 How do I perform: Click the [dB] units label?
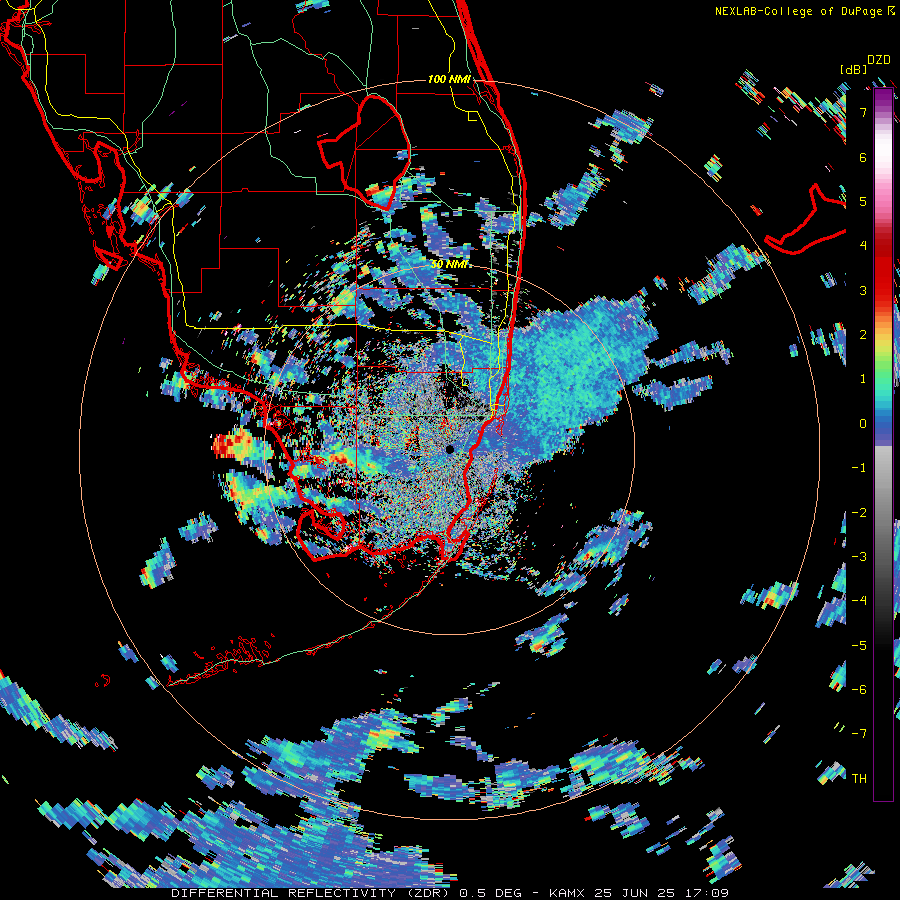[854, 69]
